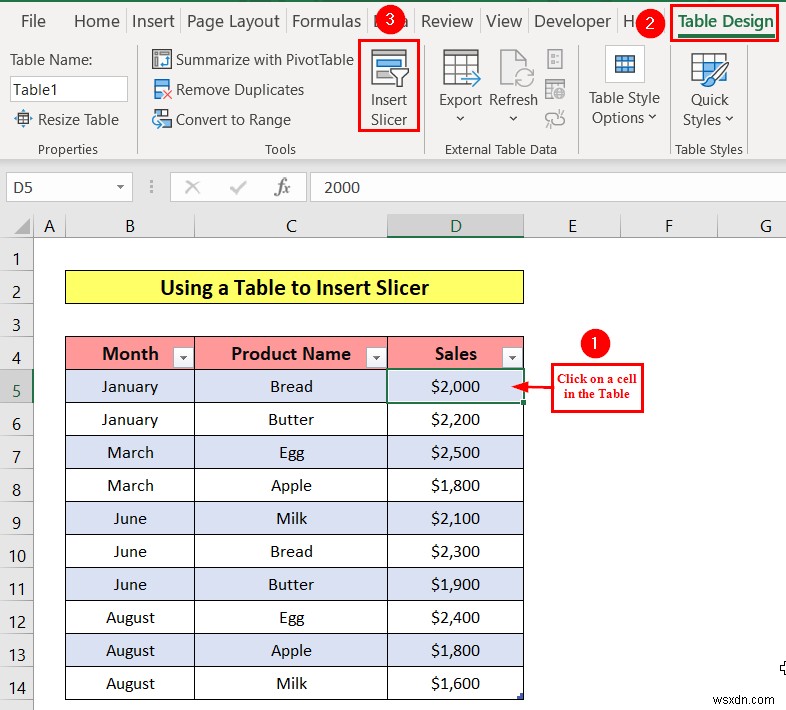Click the Remove Duplicates icon
This screenshot has width=786, height=710.
tap(162, 89)
